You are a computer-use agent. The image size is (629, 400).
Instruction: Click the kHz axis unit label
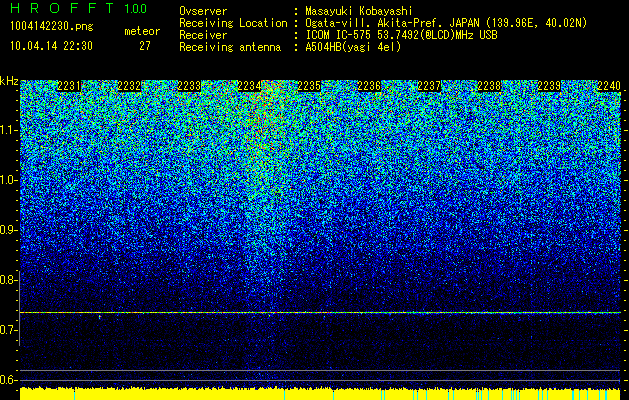pos(9,81)
